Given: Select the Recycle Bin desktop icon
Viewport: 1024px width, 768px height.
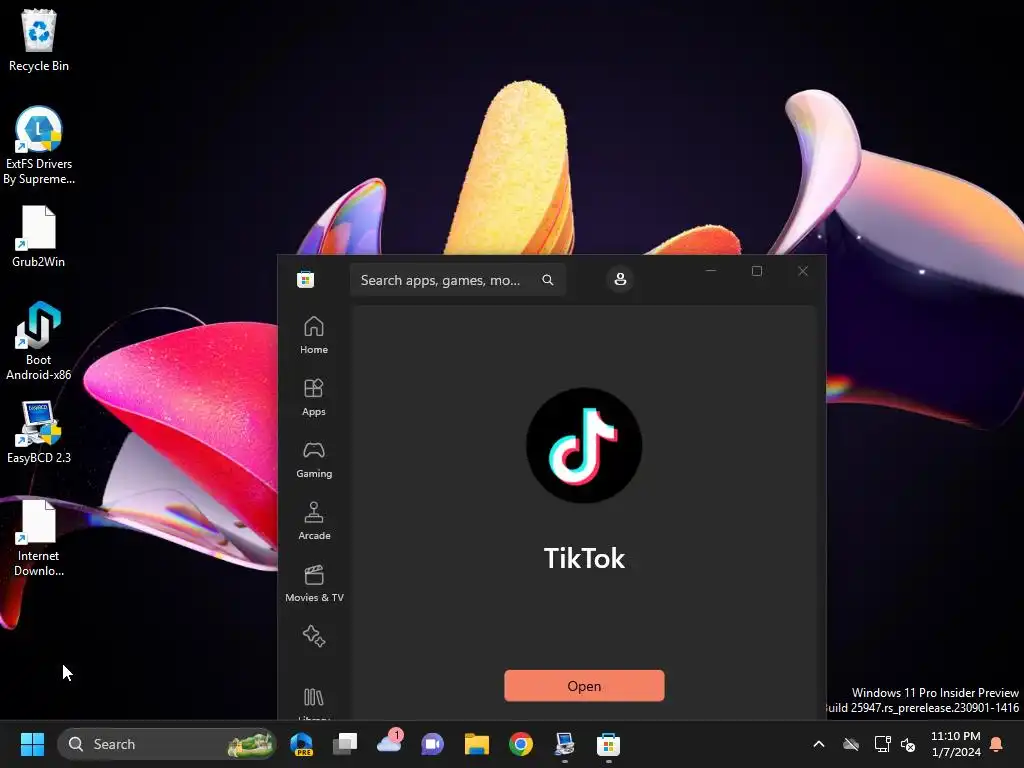Looking at the screenshot, I should 39,40.
